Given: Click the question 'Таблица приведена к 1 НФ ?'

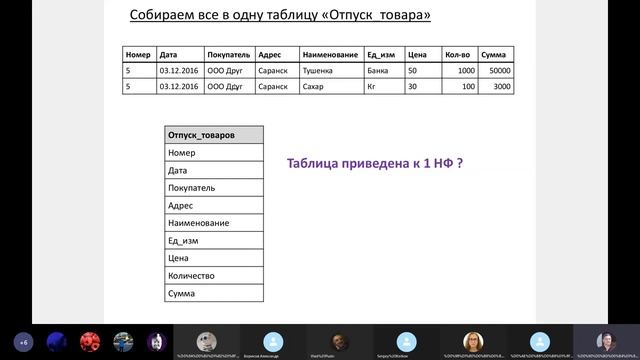Looking at the screenshot, I should [x=375, y=163].
